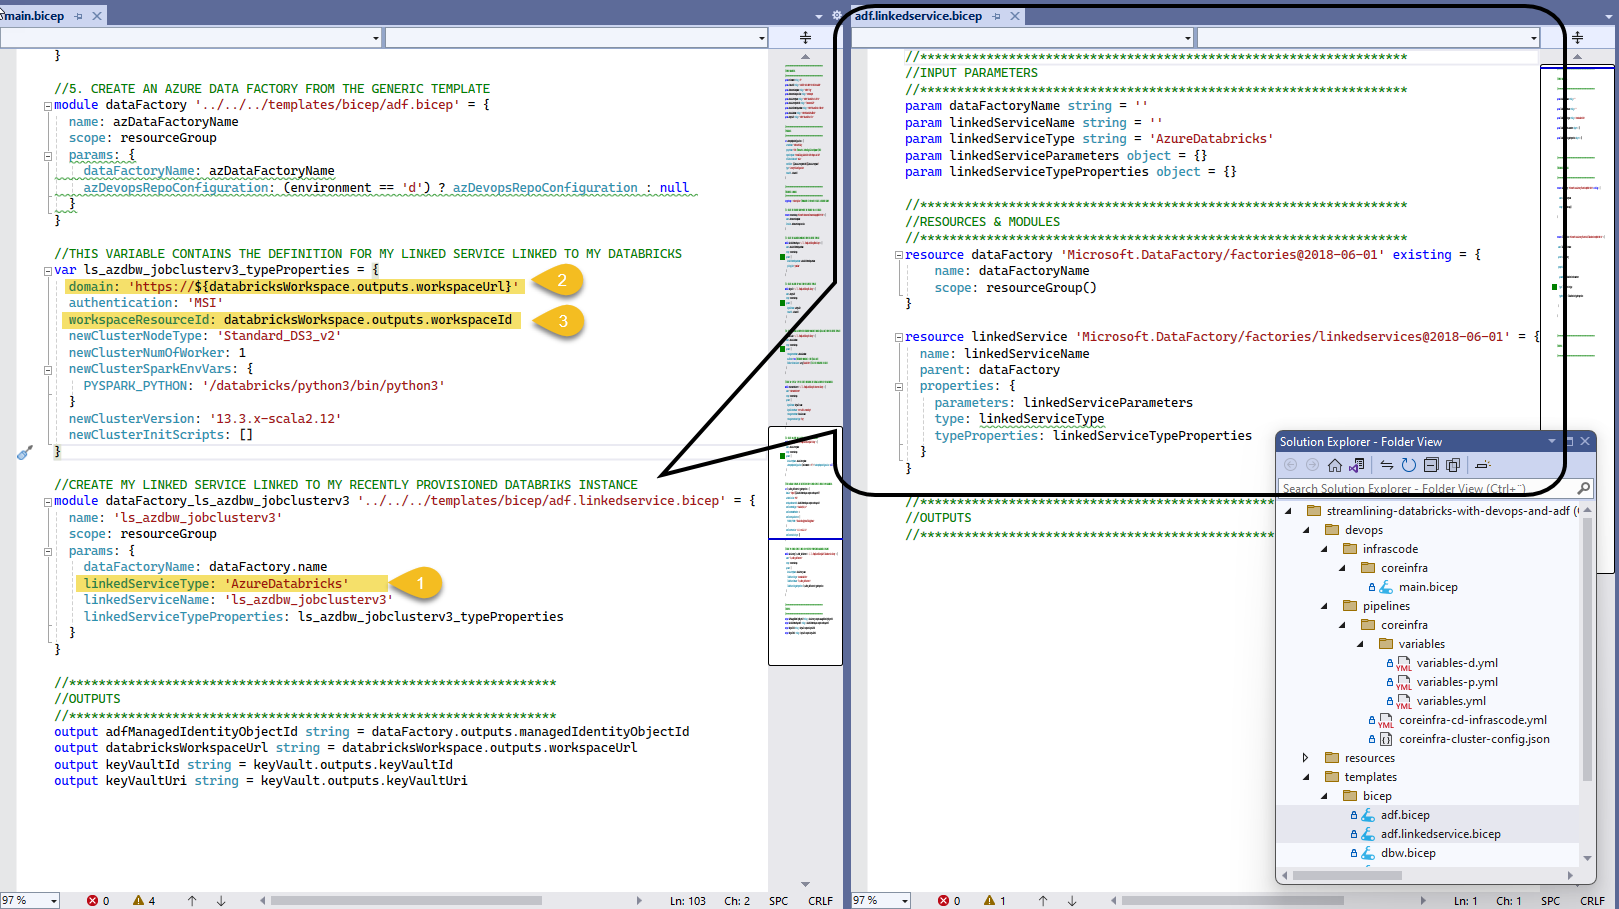Click the split editor icon in adf.linkedservice.bicep pane
This screenshot has width=1619, height=909.
coord(1577,38)
